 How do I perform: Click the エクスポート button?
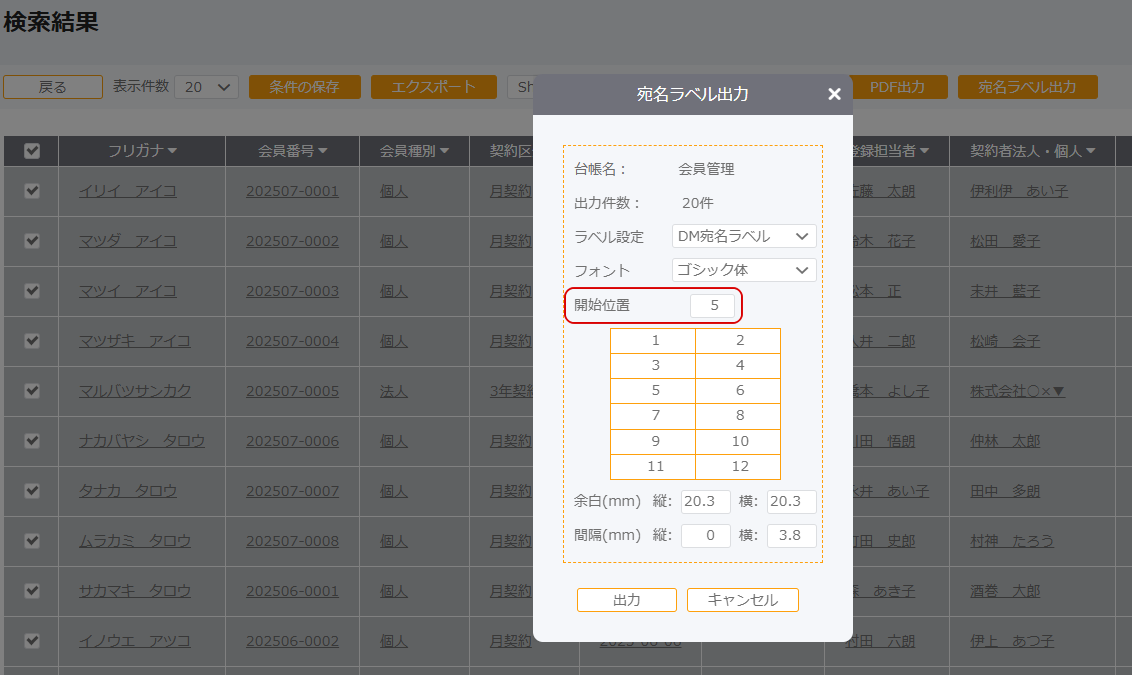tap(433, 87)
